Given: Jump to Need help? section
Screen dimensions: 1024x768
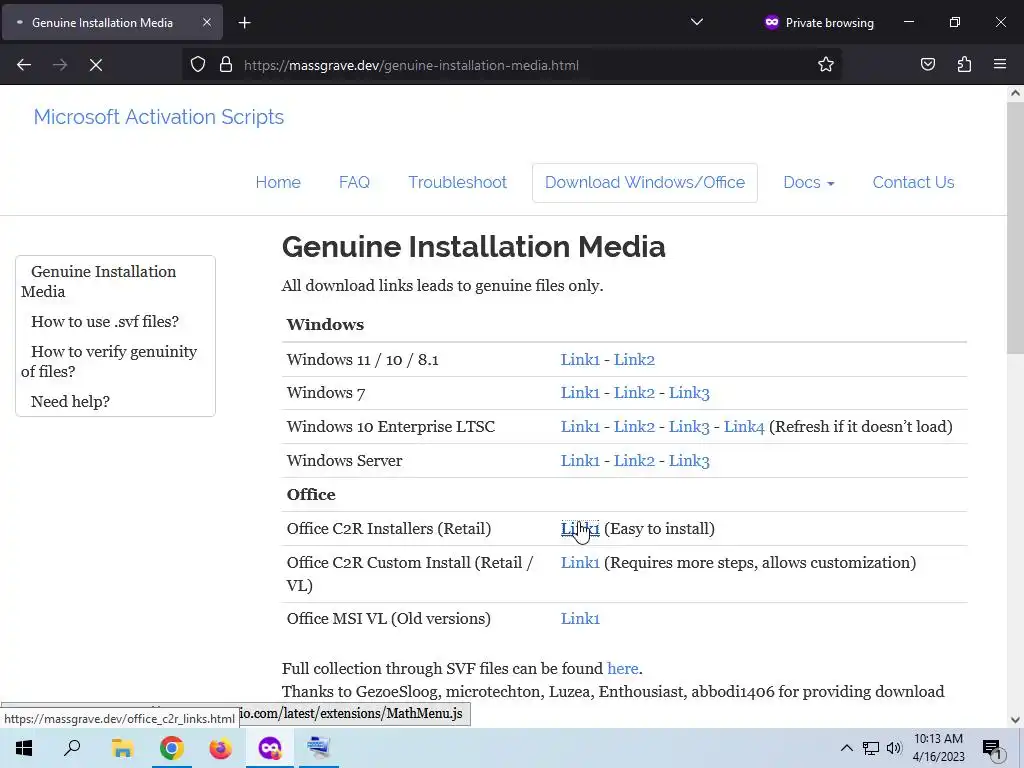Looking at the screenshot, I should point(71,401).
